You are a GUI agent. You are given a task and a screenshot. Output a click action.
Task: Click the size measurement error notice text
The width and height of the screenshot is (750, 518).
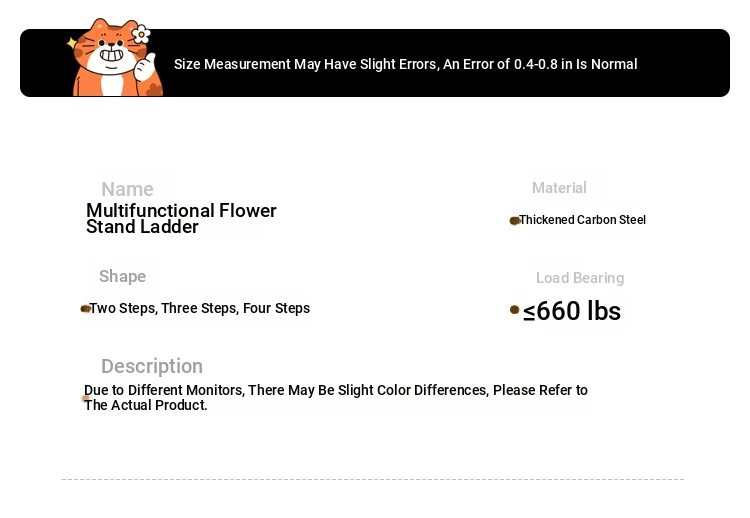(x=406, y=64)
